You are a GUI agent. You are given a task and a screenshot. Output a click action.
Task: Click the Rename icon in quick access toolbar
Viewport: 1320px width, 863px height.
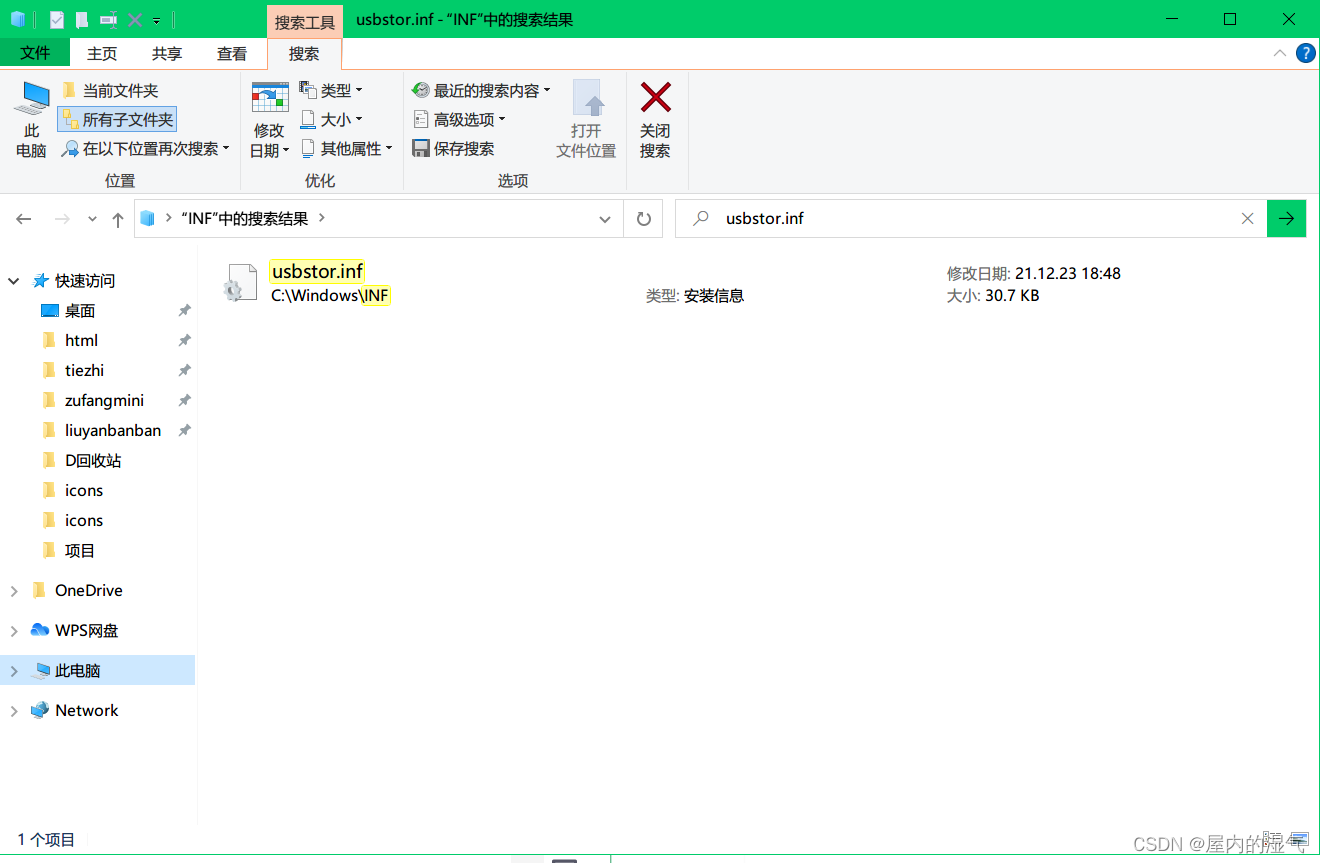109,19
